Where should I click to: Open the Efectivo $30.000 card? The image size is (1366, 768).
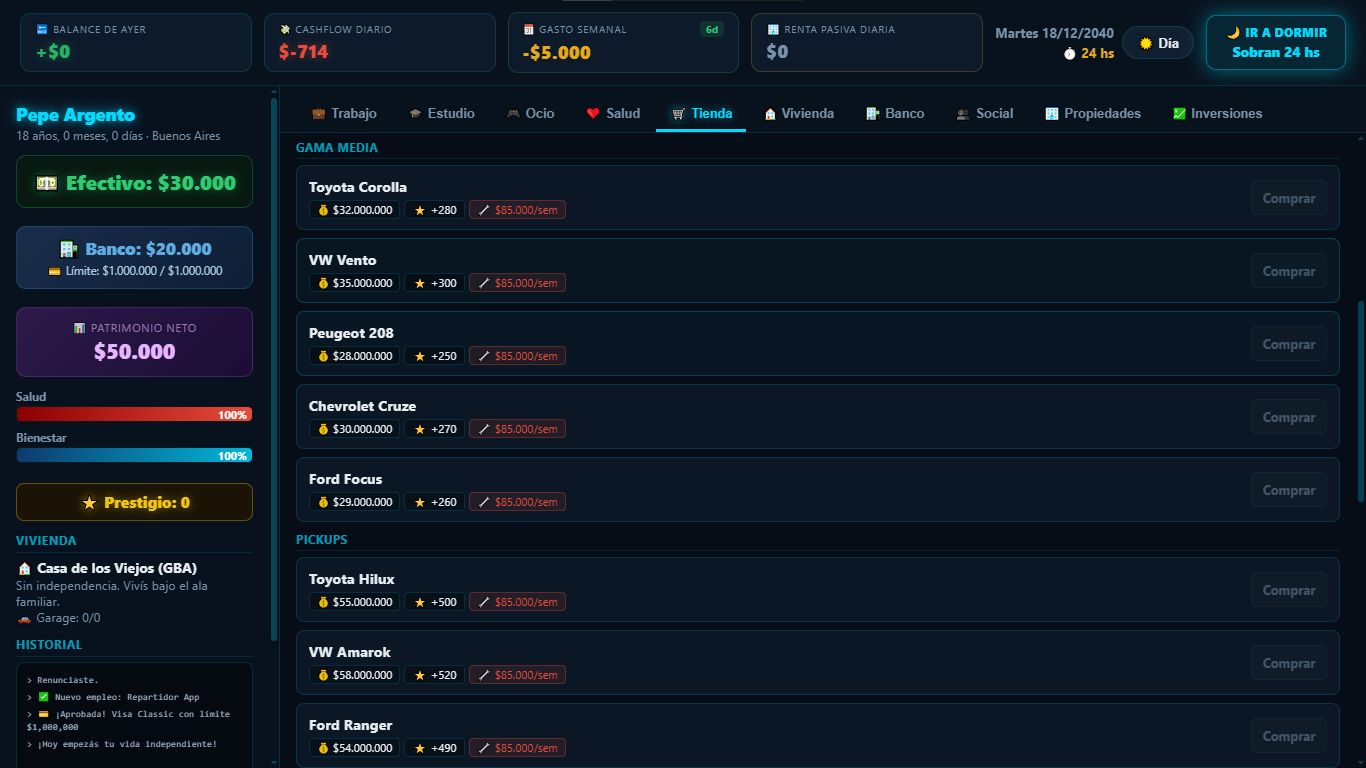pyautogui.click(x=134, y=182)
